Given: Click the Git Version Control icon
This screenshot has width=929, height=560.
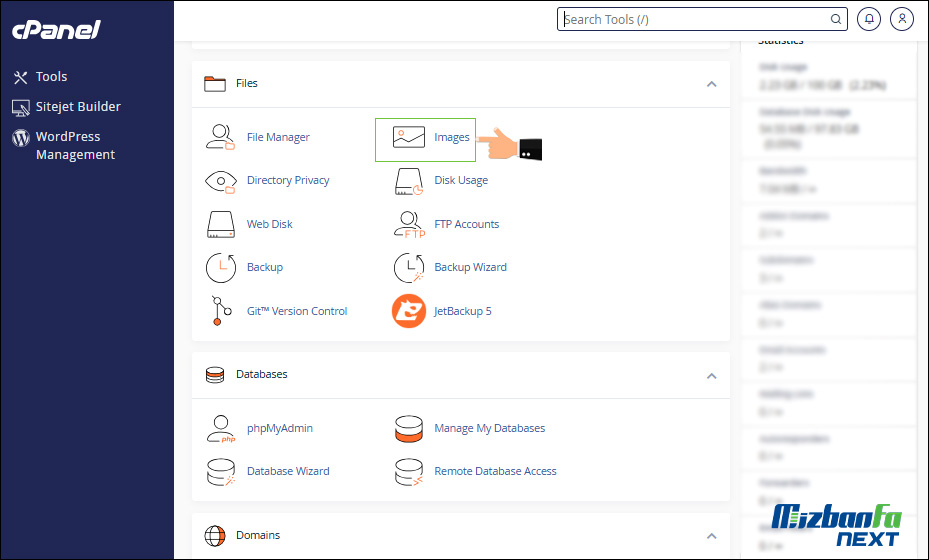Looking at the screenshot, I should (x=221, y=311).
